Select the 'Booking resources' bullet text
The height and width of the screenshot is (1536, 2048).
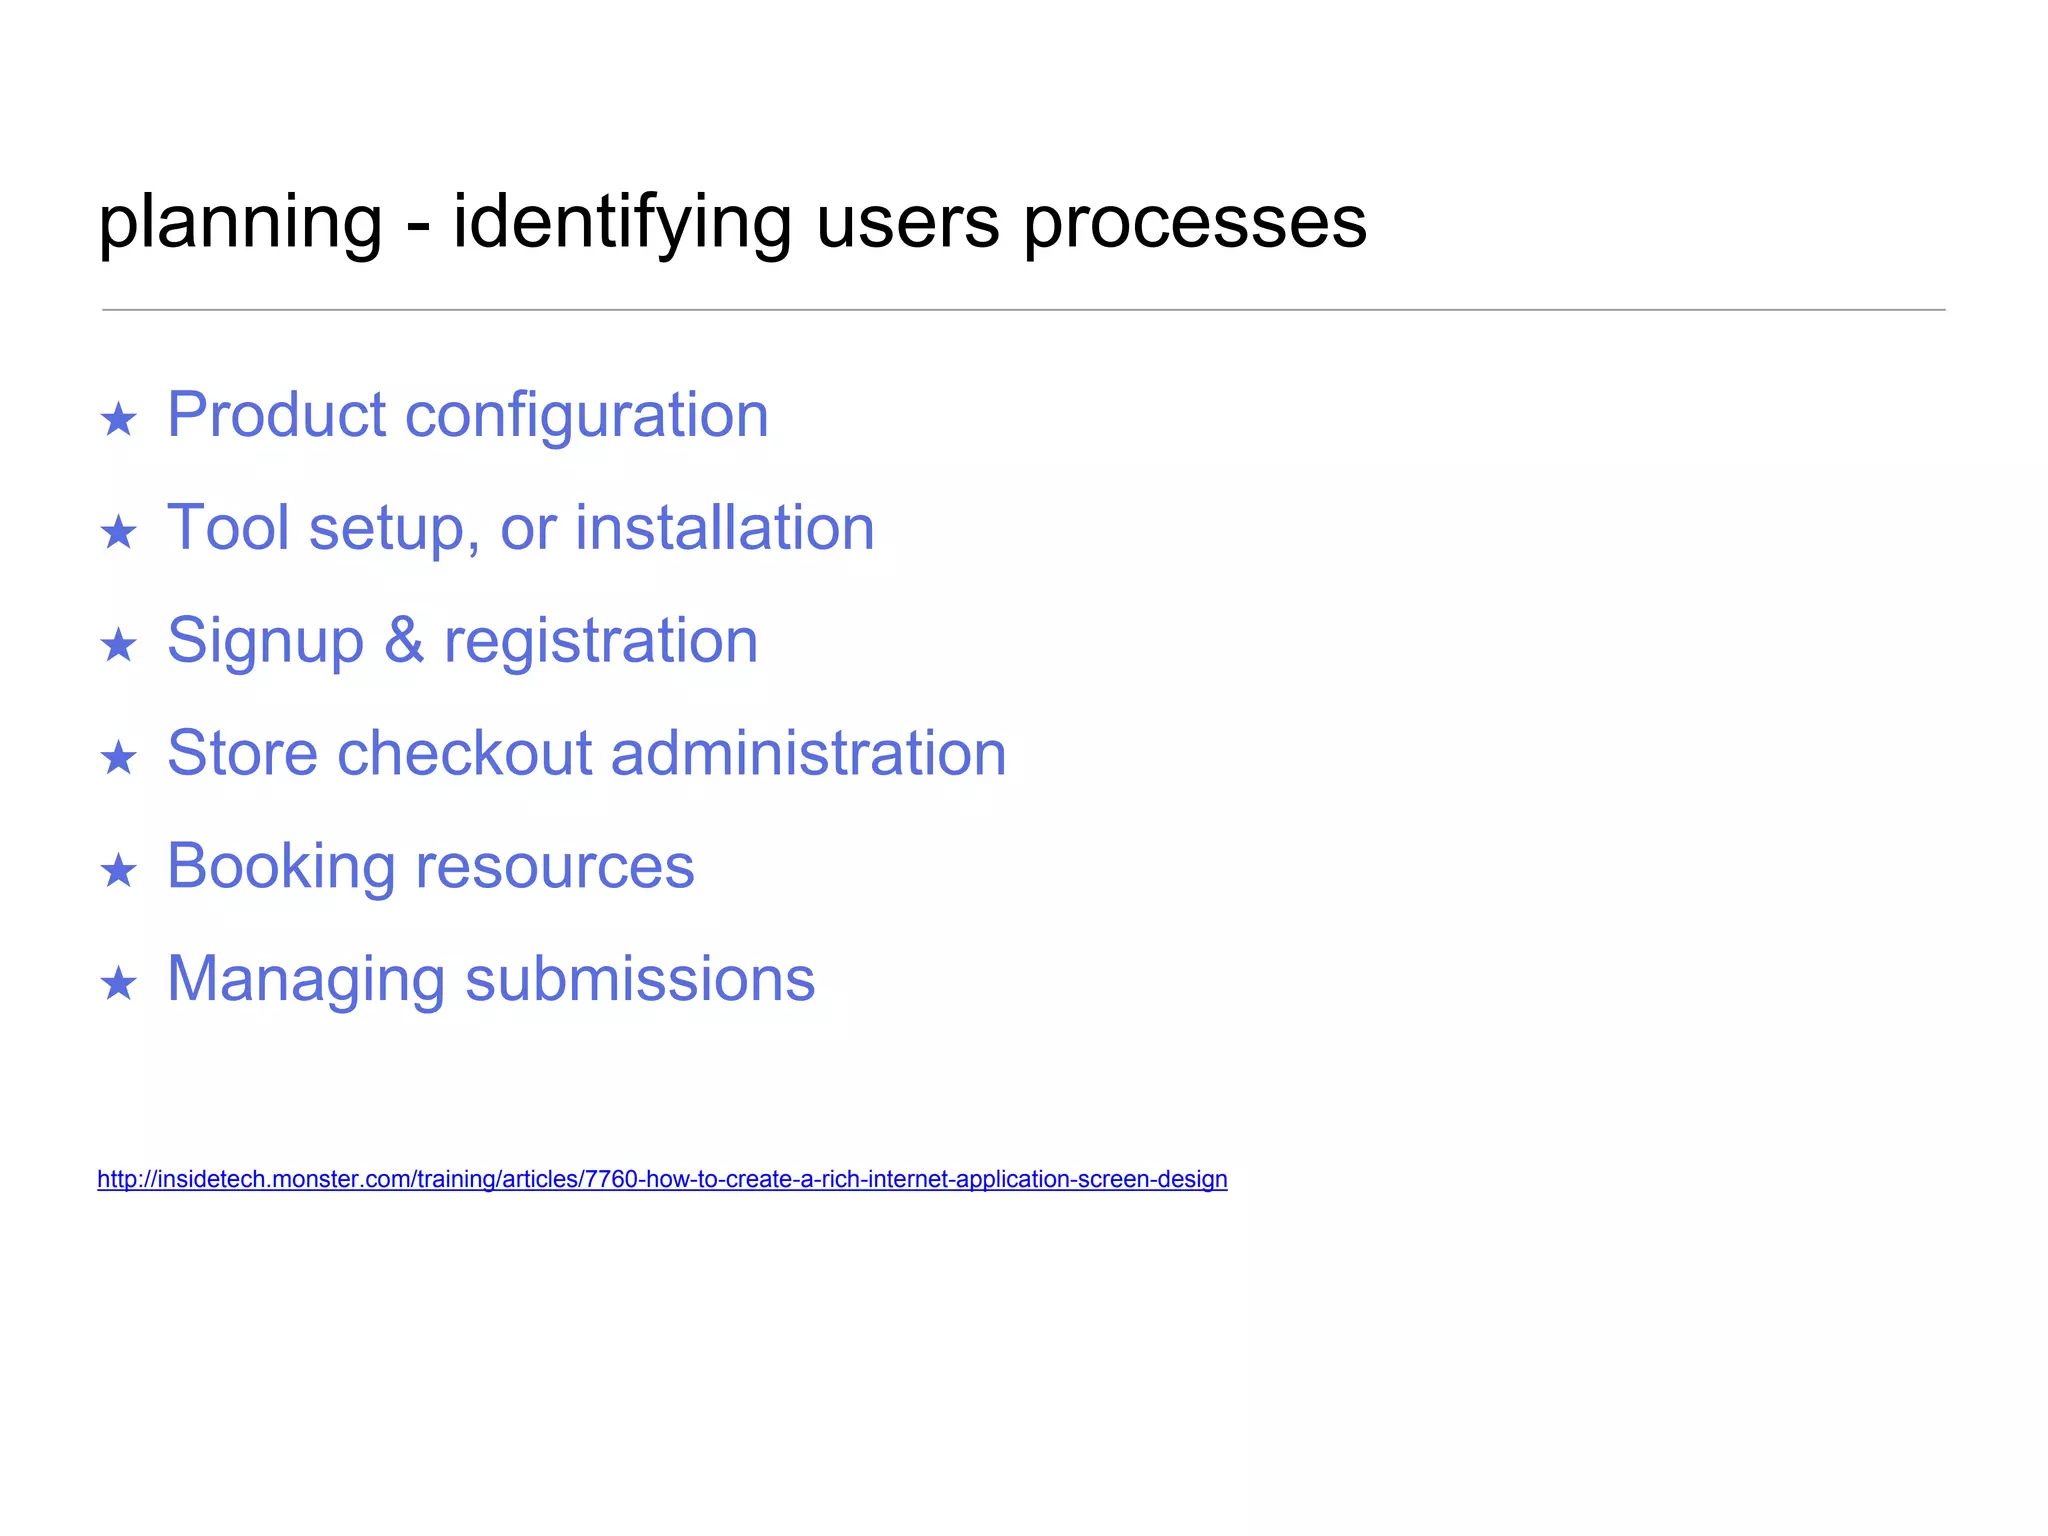tap(431, 866)
